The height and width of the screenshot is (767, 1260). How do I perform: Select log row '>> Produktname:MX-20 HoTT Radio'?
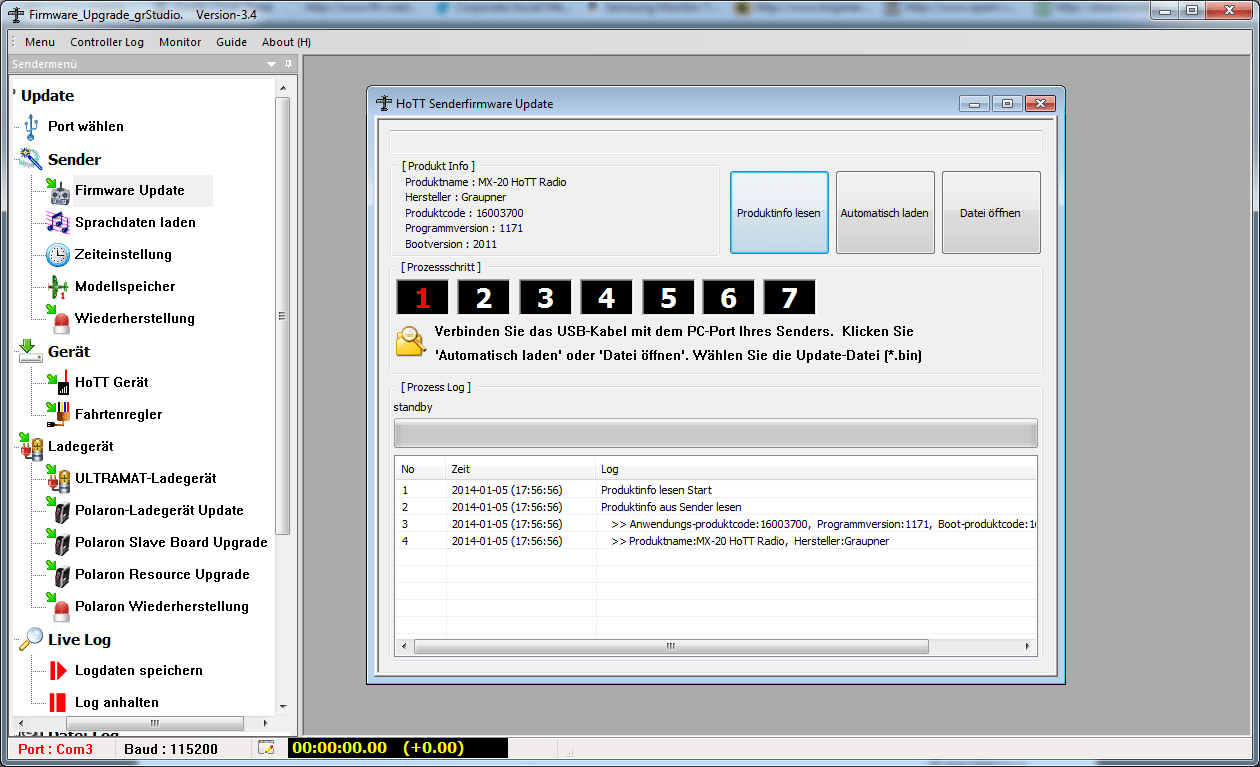point(715,541)
